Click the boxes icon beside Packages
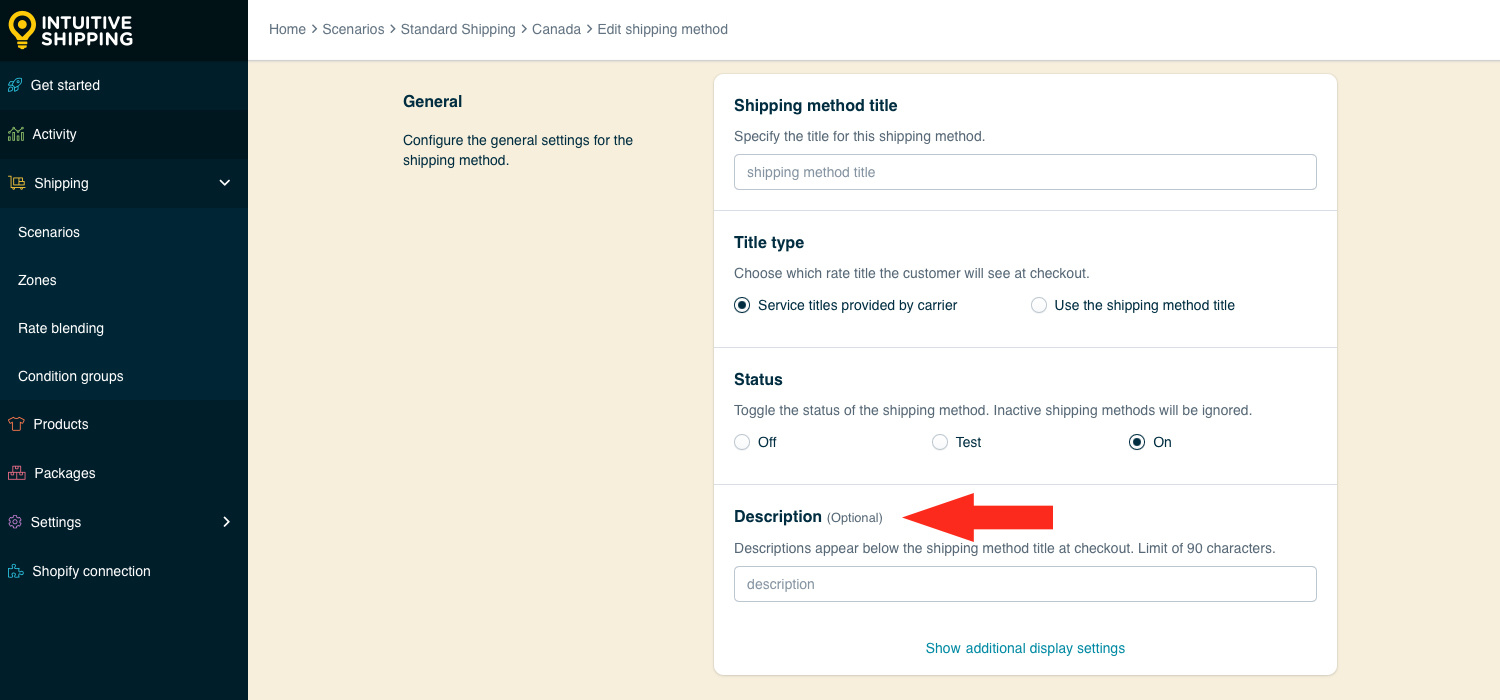This screenshot has height=700, width=1500. (16, 473)
